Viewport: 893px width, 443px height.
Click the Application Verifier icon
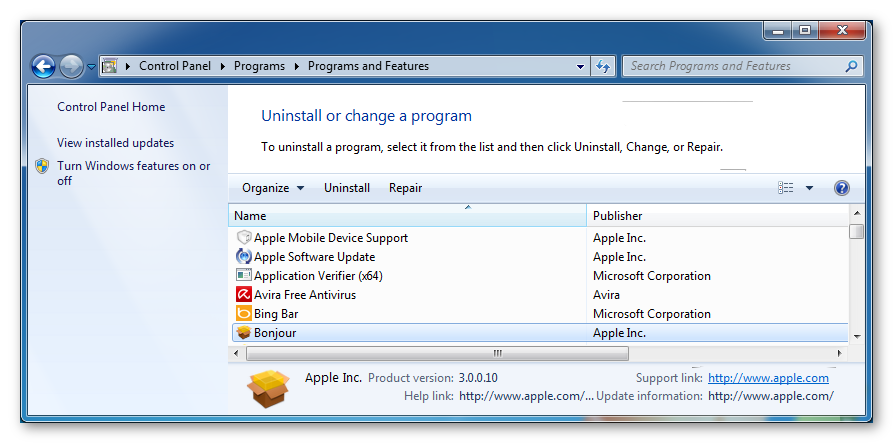(244, 276)
